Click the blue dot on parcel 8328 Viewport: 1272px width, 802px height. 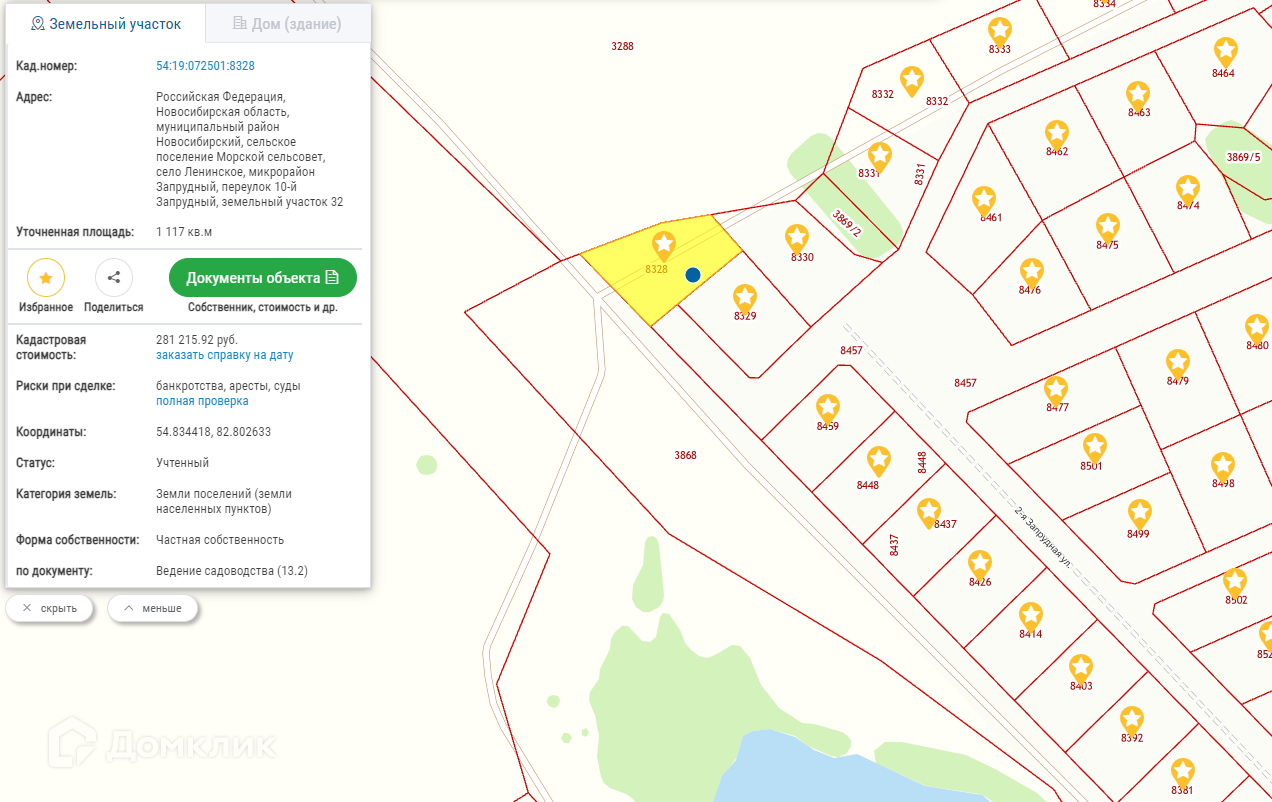[x=693, y=274]
